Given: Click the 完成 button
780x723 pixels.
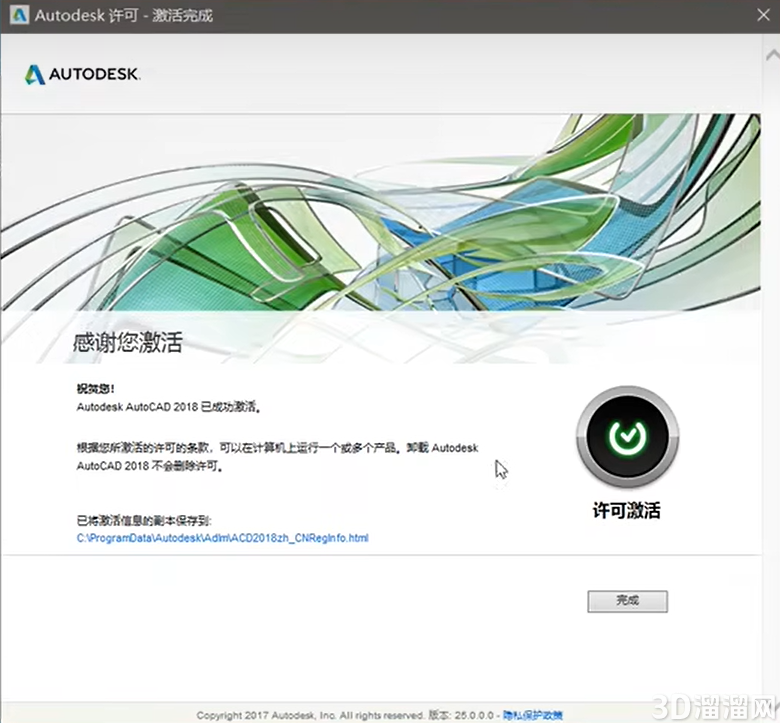Looking at the screenshot, I should click(627, 601).
